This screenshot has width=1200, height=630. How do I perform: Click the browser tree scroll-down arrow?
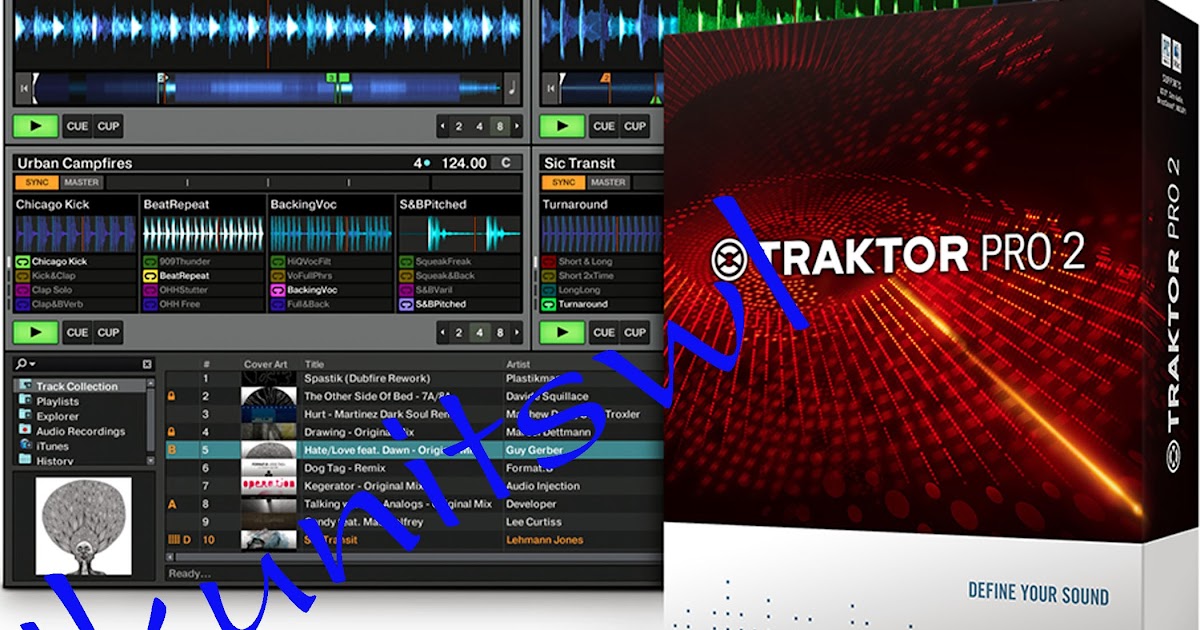point(151,460)
